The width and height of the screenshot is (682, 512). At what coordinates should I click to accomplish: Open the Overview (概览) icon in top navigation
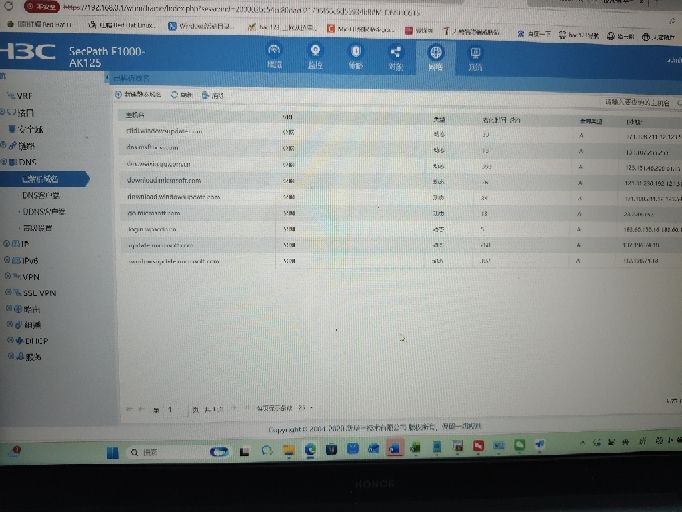point(274,55)
